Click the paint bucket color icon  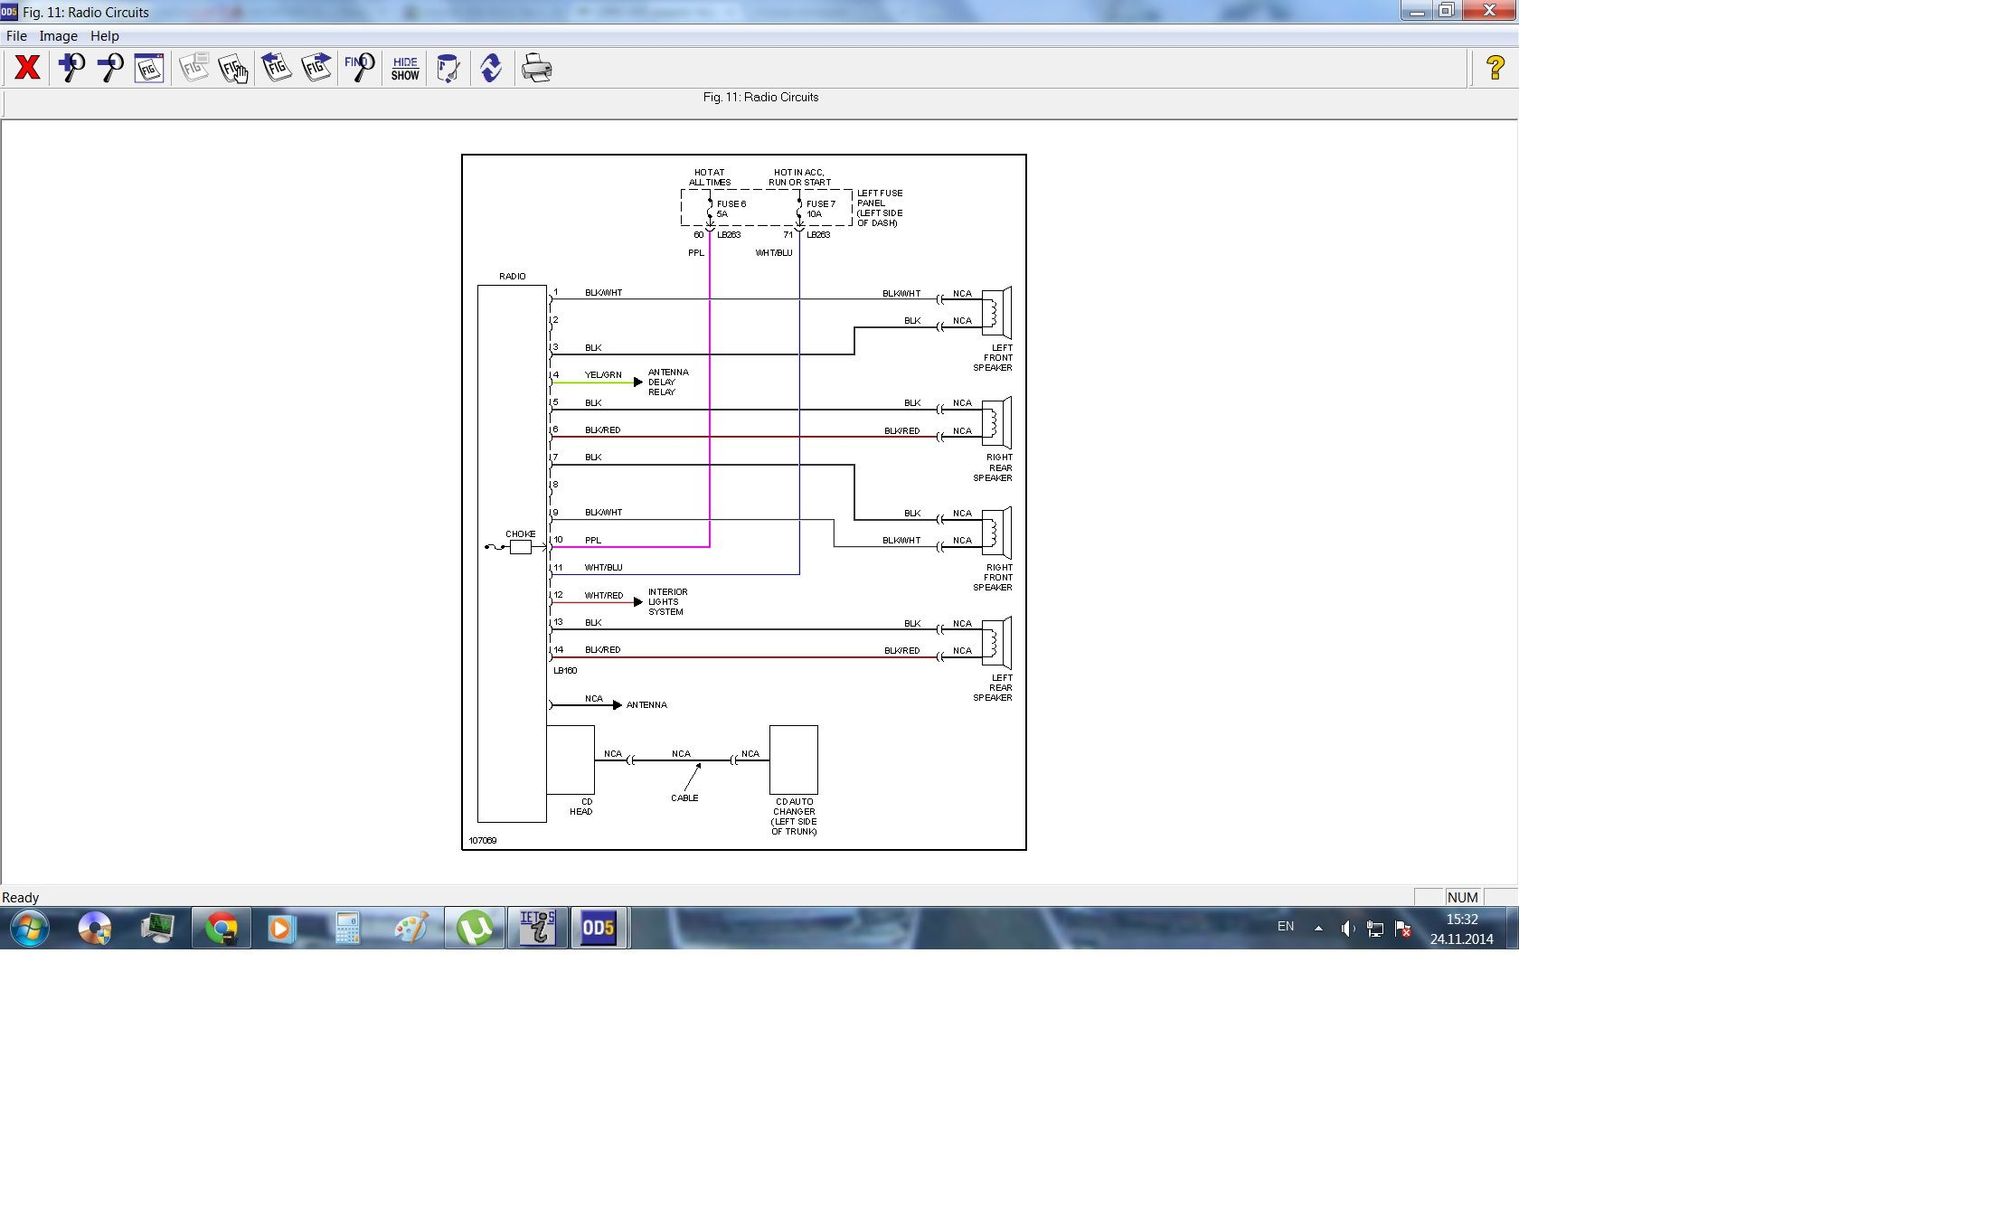click(x=448, y=68)
